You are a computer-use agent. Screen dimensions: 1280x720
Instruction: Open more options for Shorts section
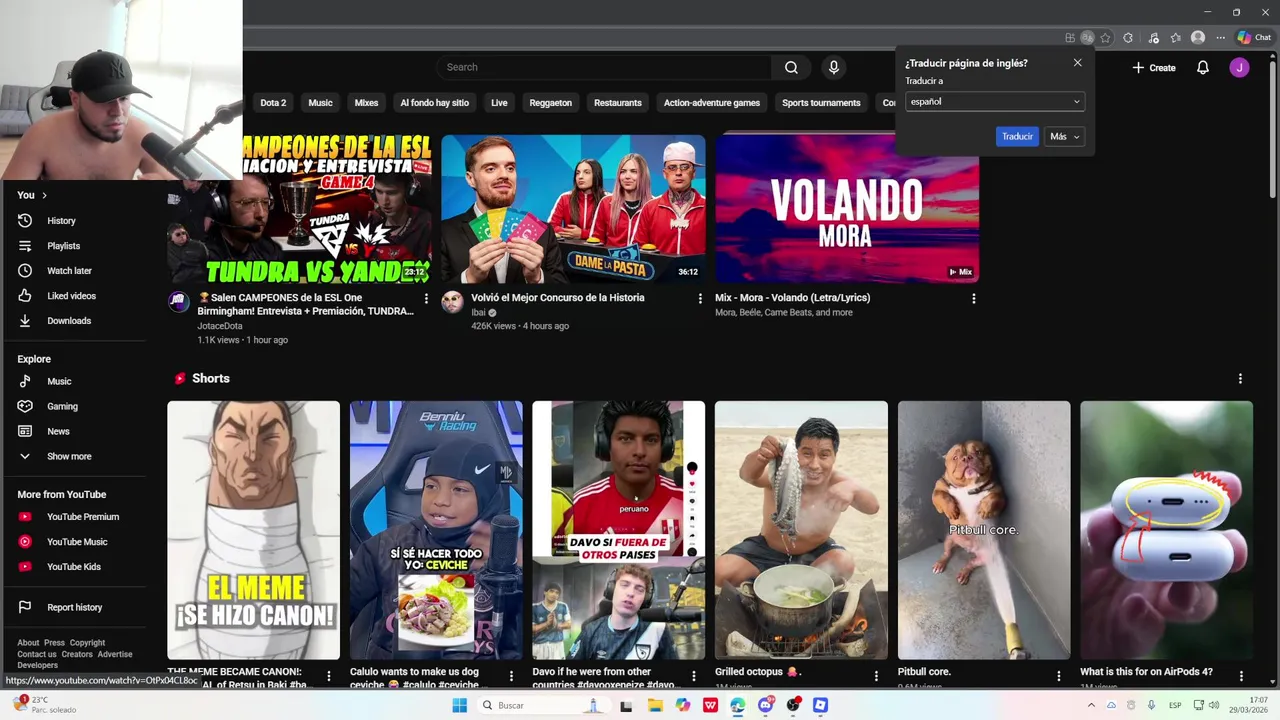[1240, 379]
